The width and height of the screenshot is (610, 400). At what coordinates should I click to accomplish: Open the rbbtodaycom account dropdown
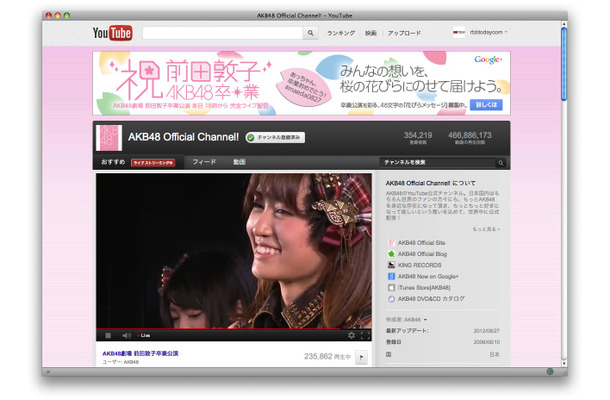[x=488, y=32]
